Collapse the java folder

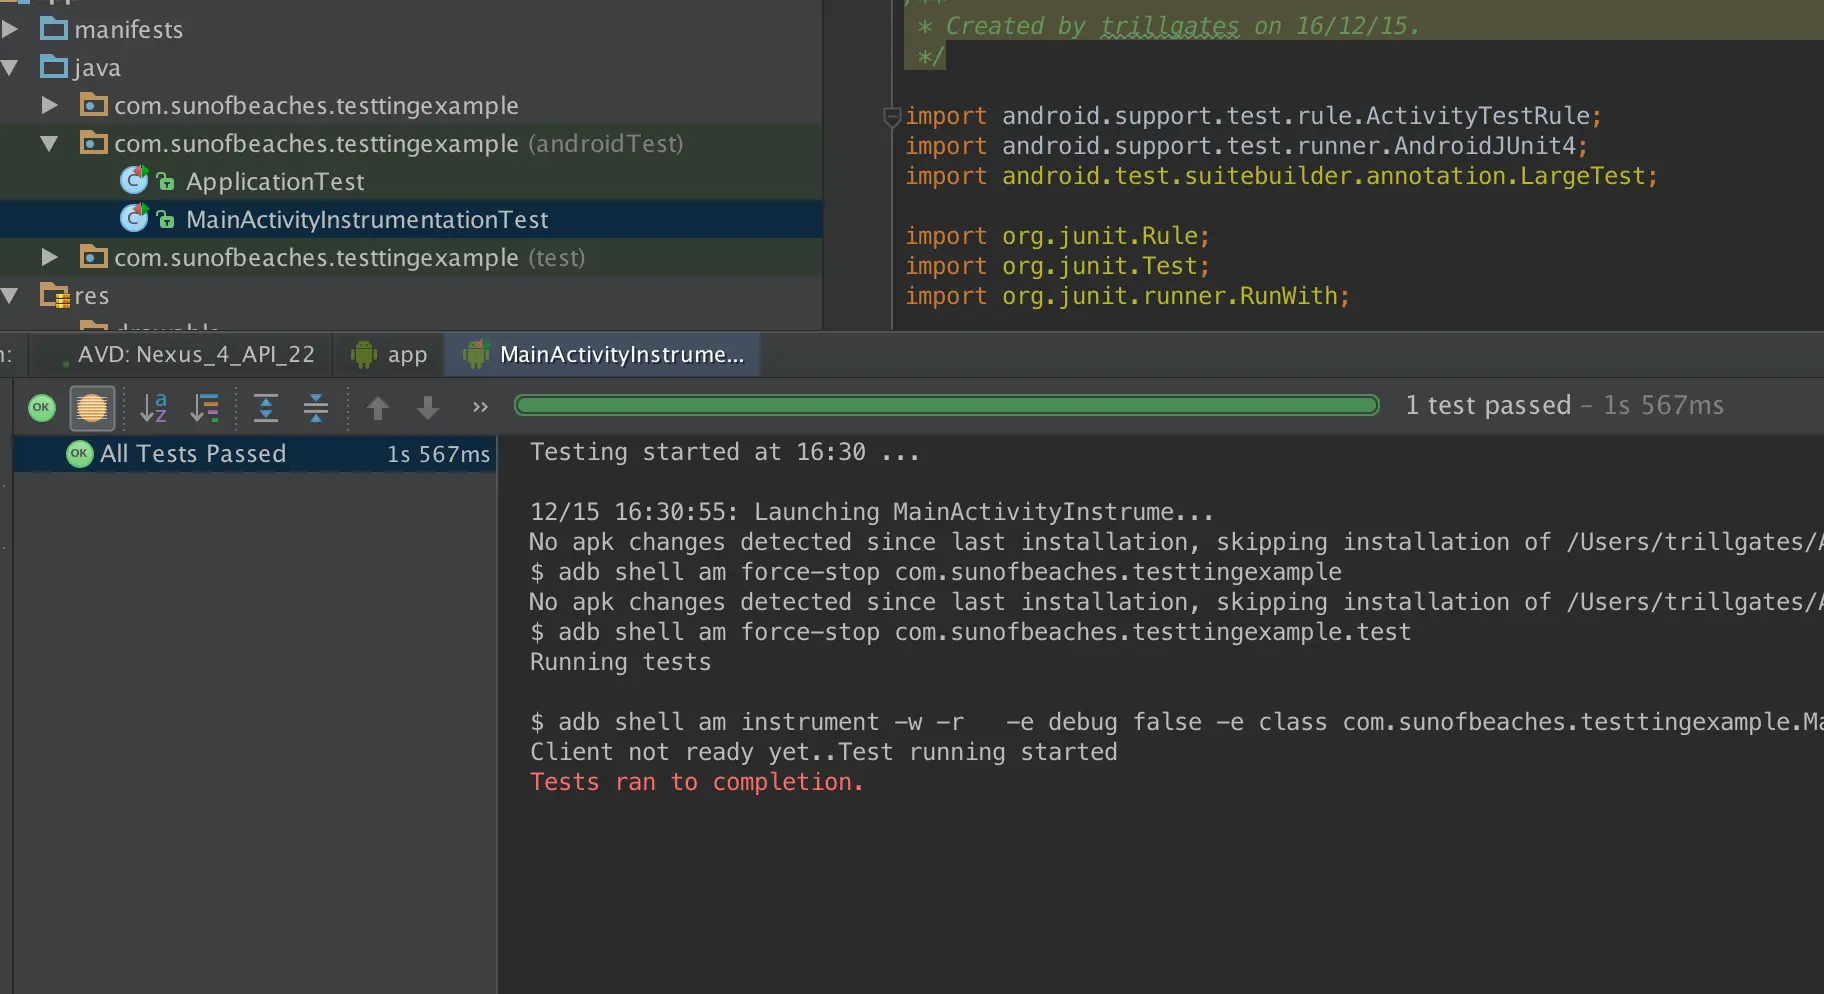10,67
